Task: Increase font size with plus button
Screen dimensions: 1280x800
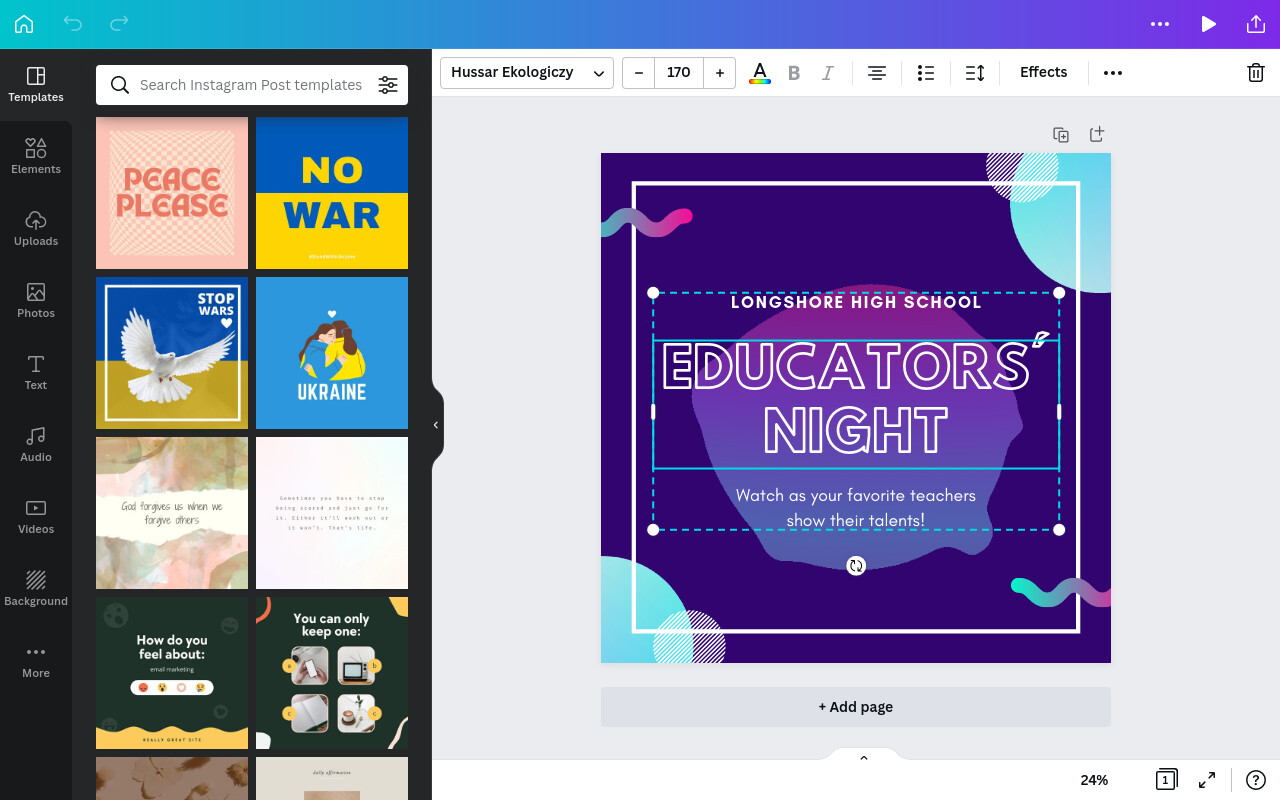Action: coord(720,72)
